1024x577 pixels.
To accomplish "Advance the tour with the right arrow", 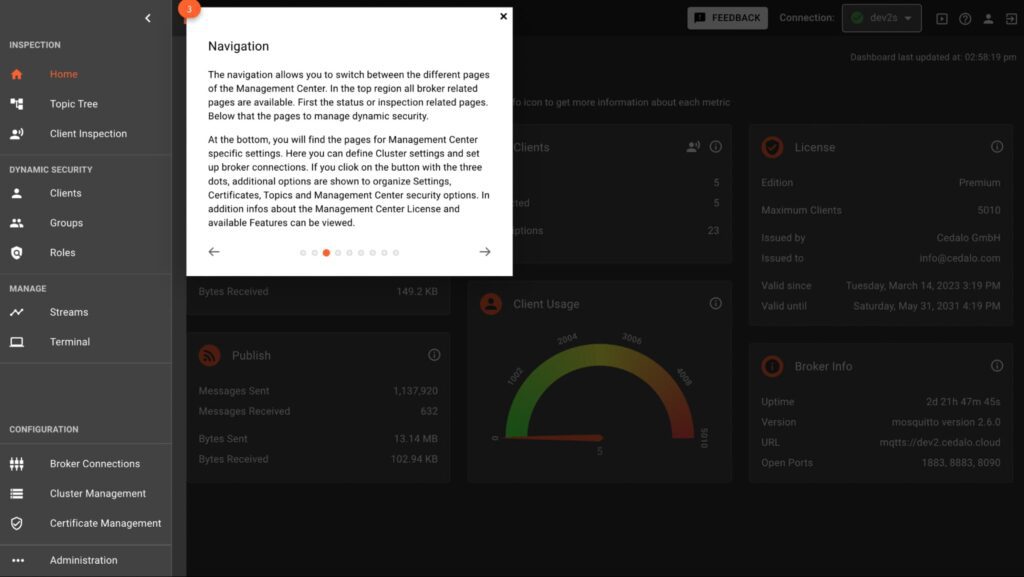I will click(x=485, y=252).
